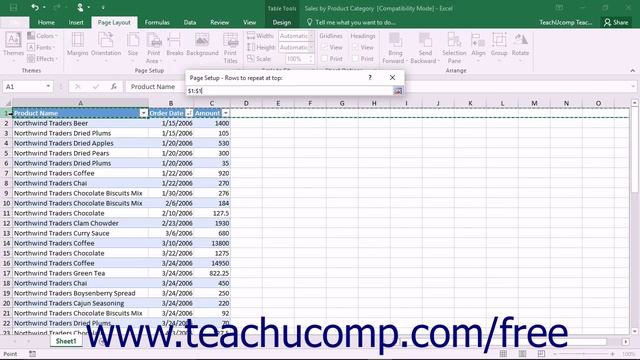Toggle Gridlines Print checkbox
640x360 pixels.
click(325, 59)
